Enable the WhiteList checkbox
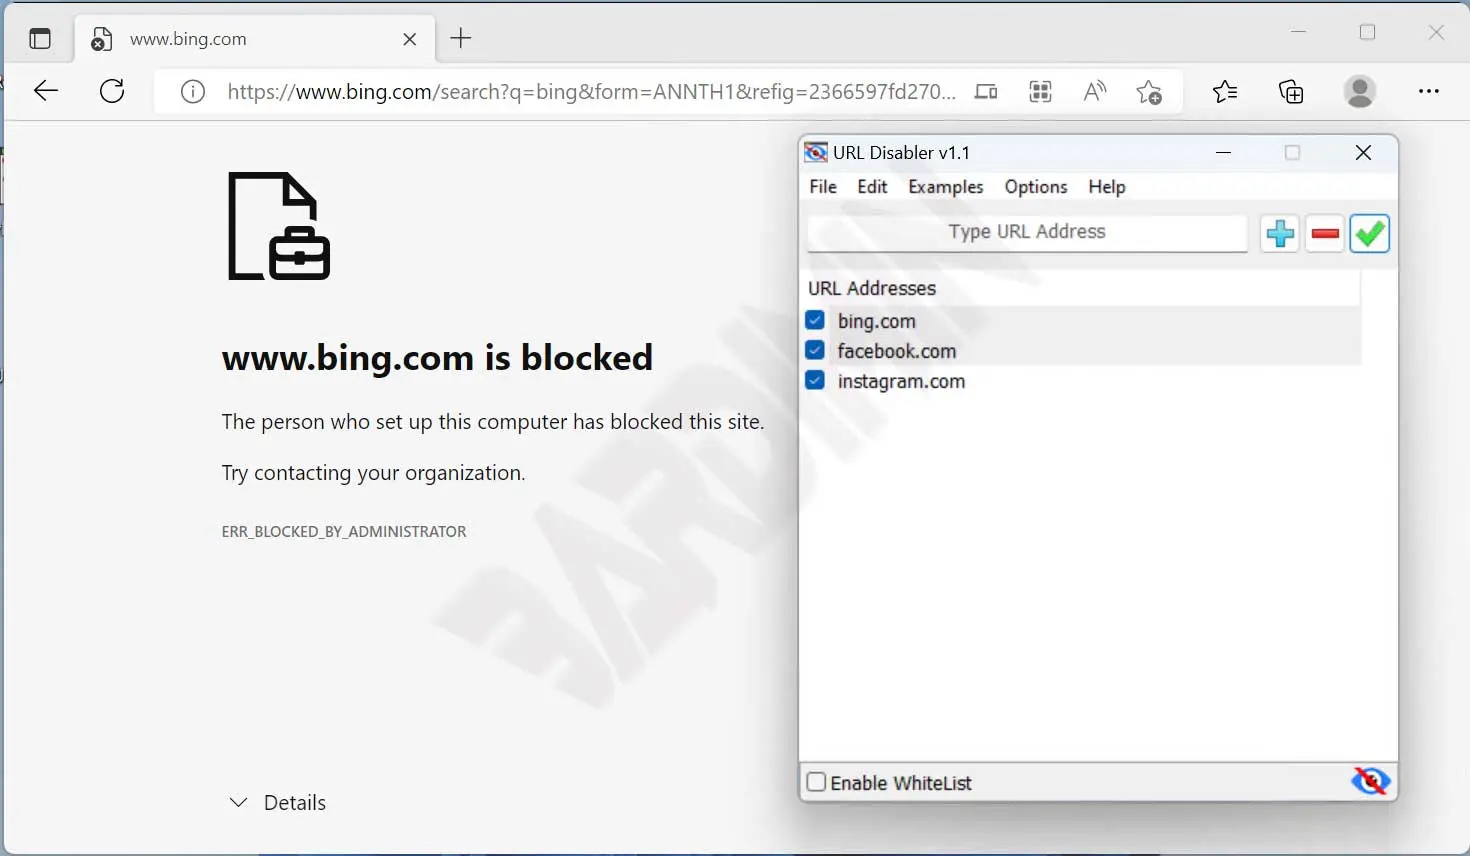1470x856 pixels. 816,782
